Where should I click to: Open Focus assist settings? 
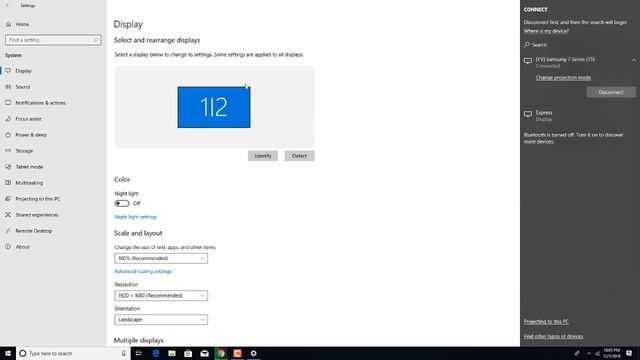pyautogui.click(x=28, y=119)
